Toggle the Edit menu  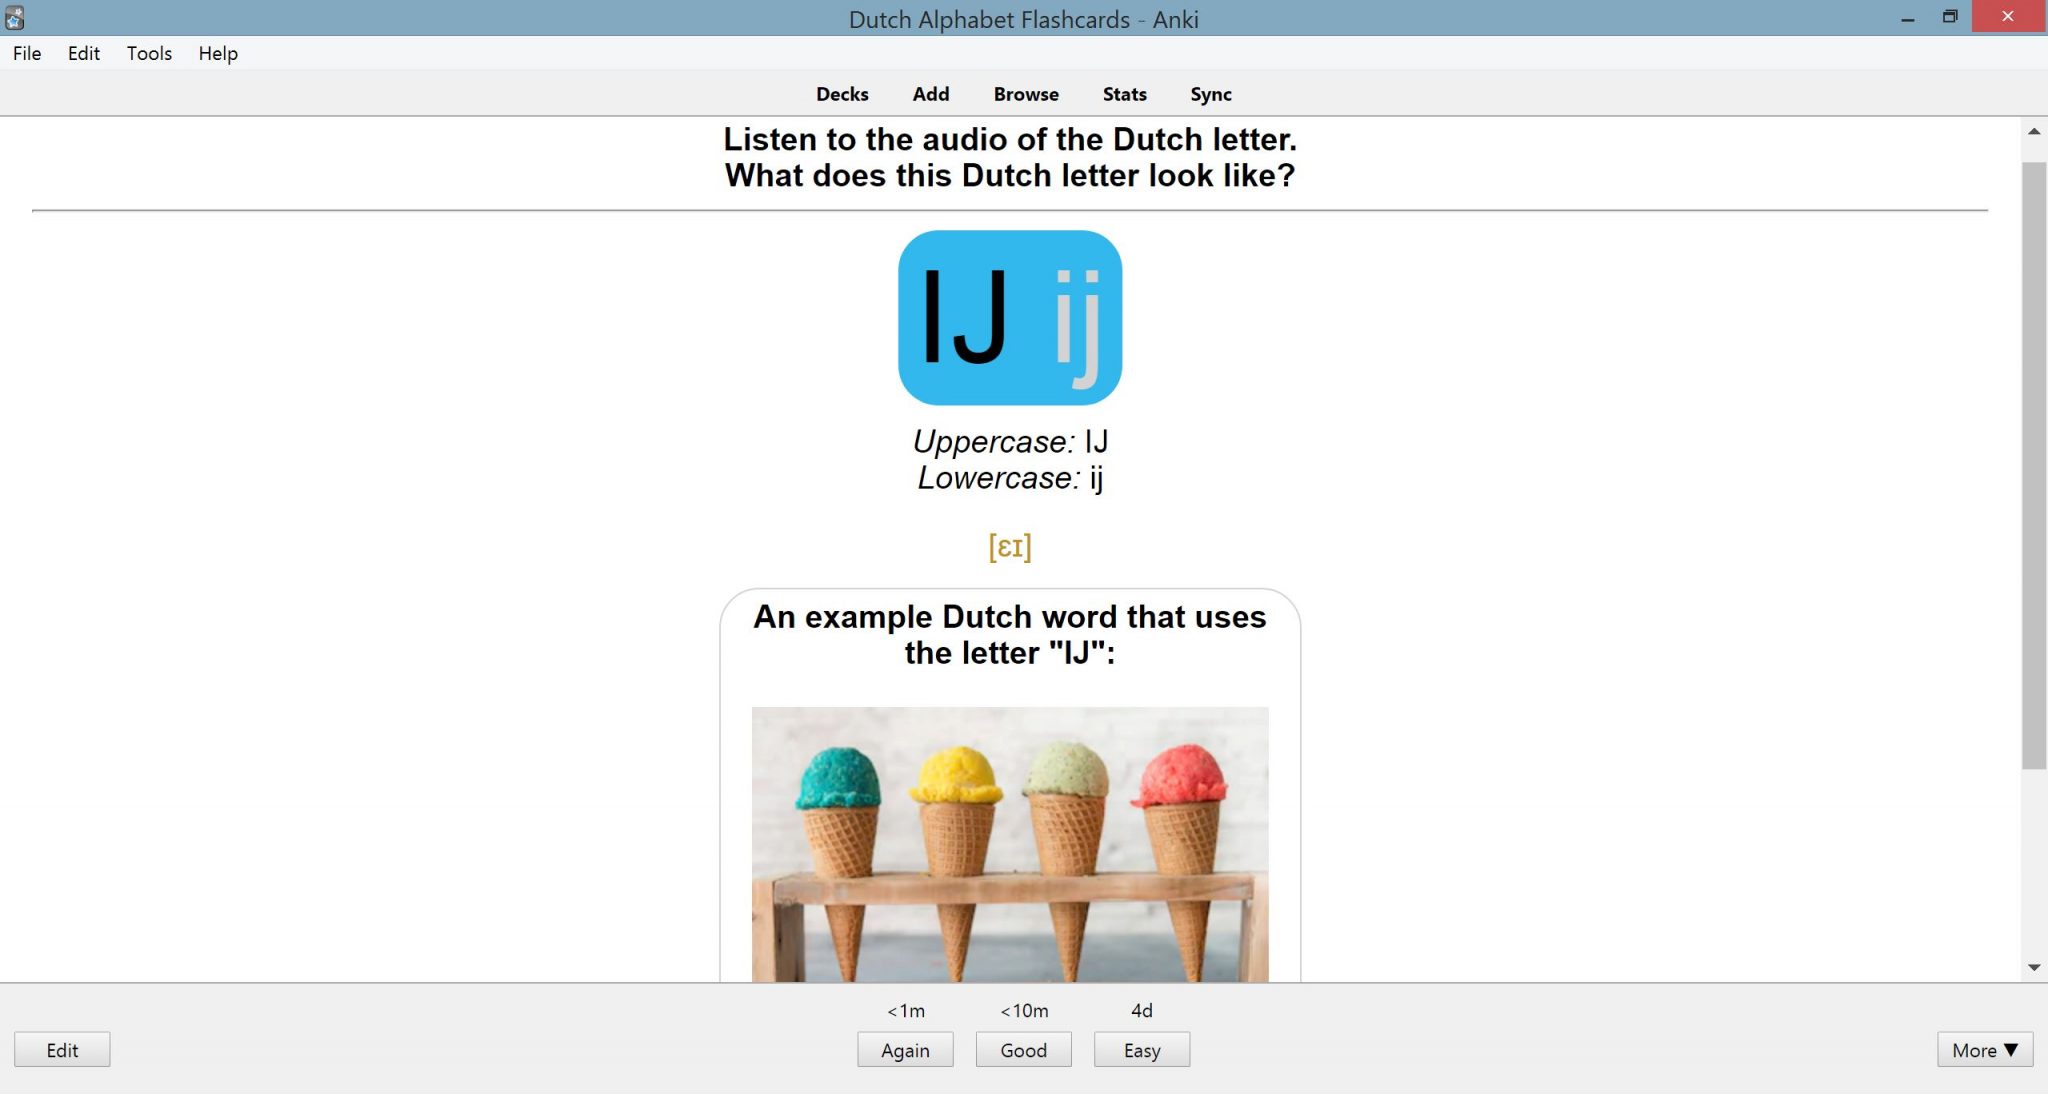pyautogui.click(x=81, y=53)
